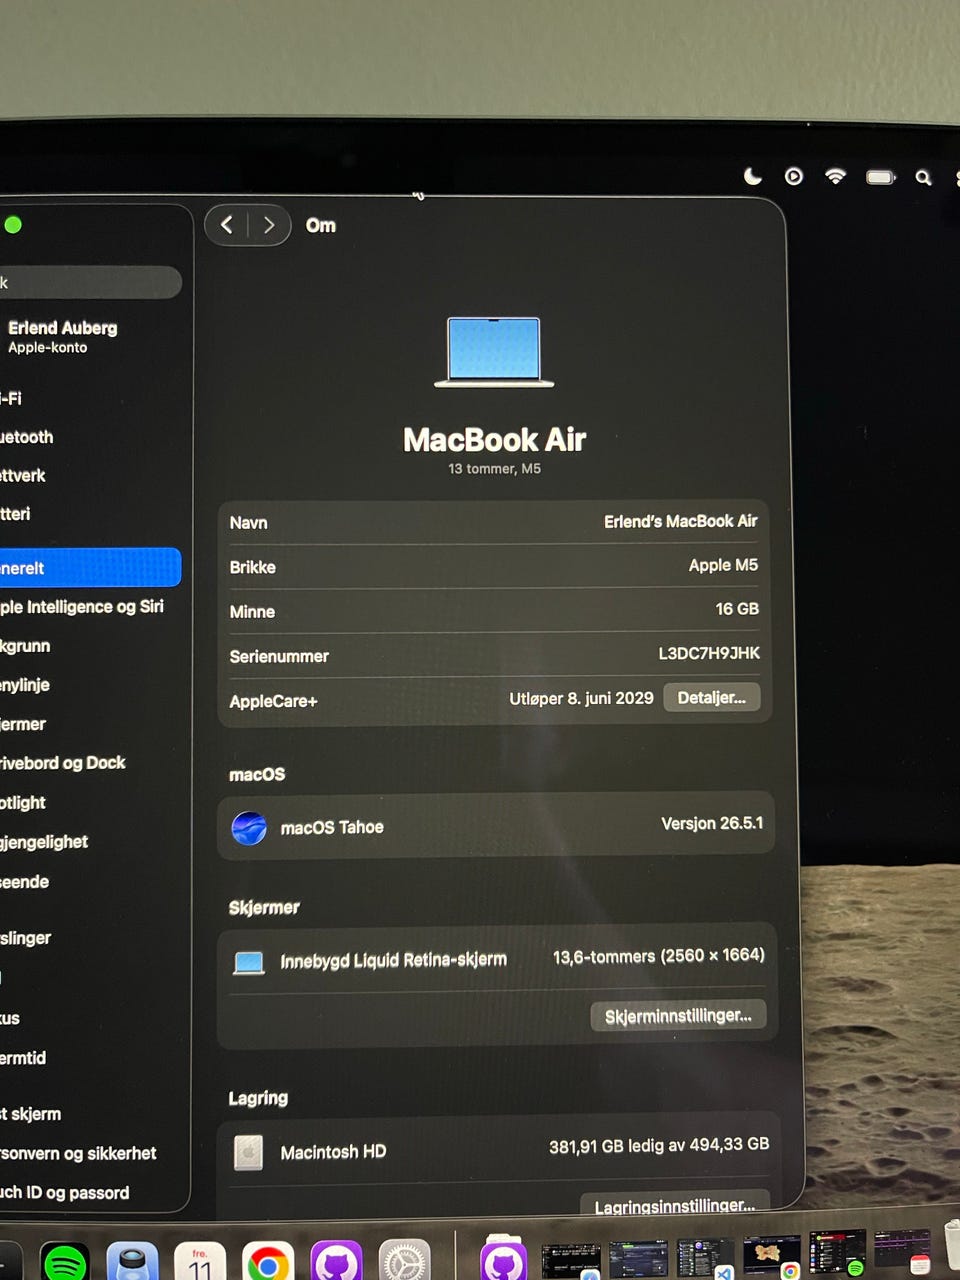Click the serial number L3DC7H9JHK
Viewport: 960px width, 1280px height.
pos(709,653)
